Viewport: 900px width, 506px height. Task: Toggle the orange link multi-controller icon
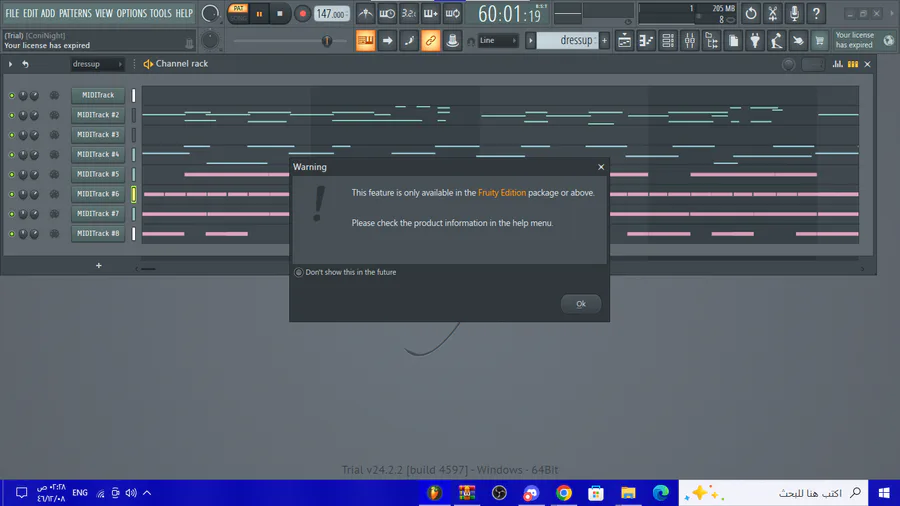[430, 41]
